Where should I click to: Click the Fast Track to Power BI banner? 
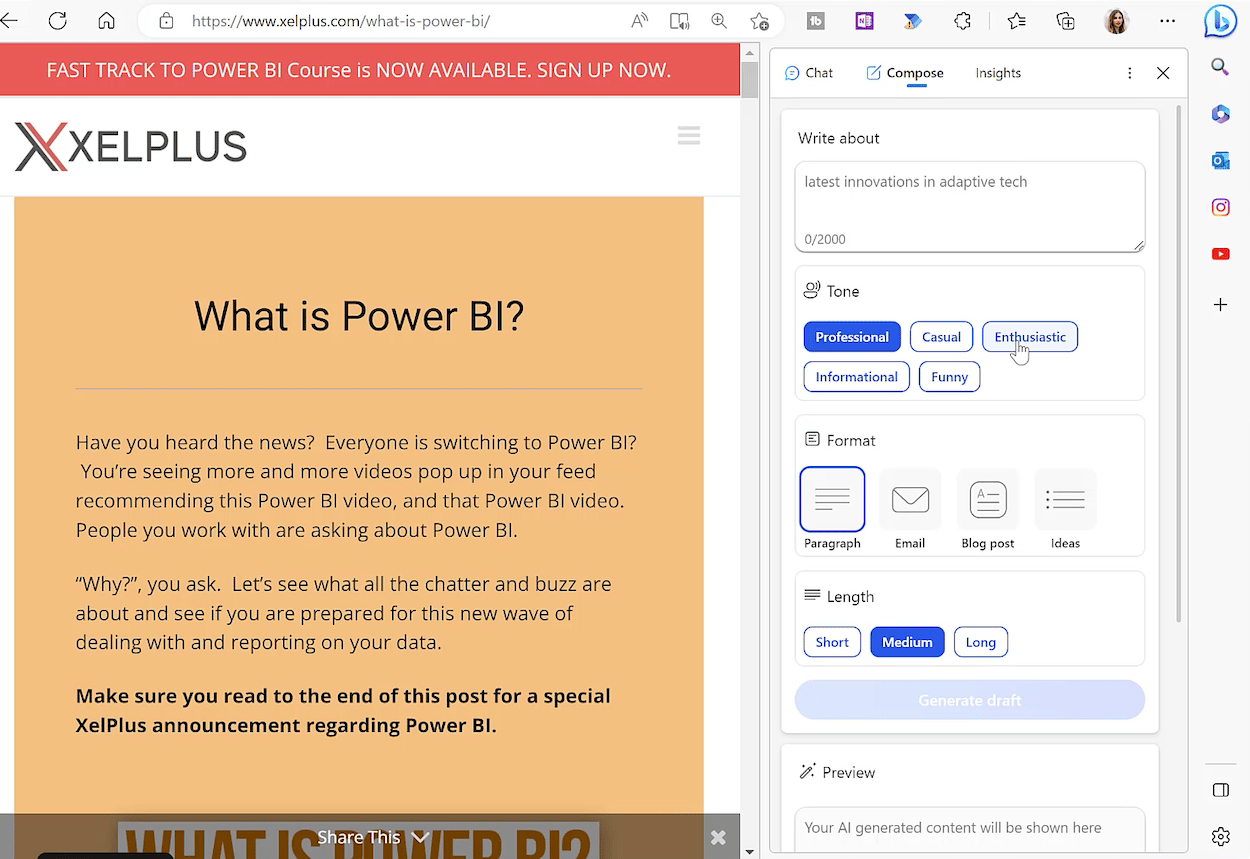(370, 70)
